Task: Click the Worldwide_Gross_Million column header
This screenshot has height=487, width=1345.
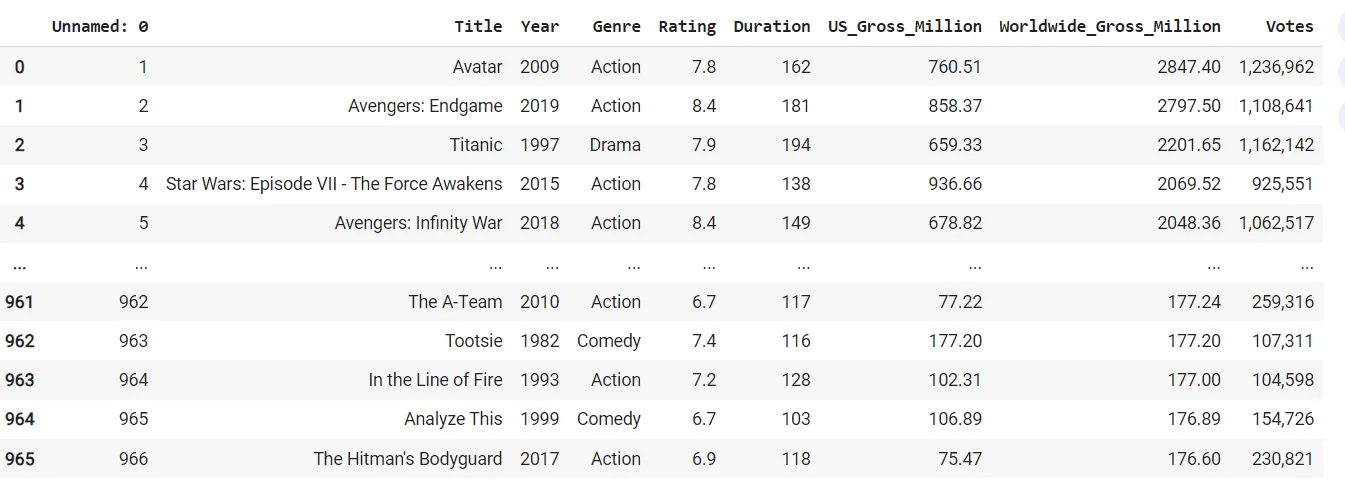Action: click(x=1109, y=27)
